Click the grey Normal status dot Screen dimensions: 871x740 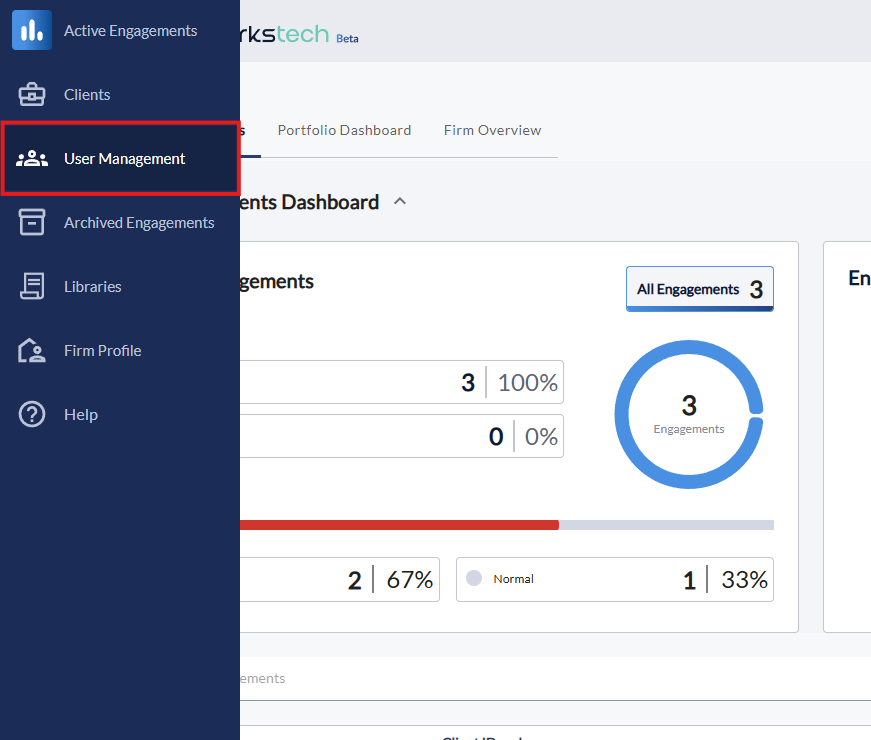click(474, 578)
